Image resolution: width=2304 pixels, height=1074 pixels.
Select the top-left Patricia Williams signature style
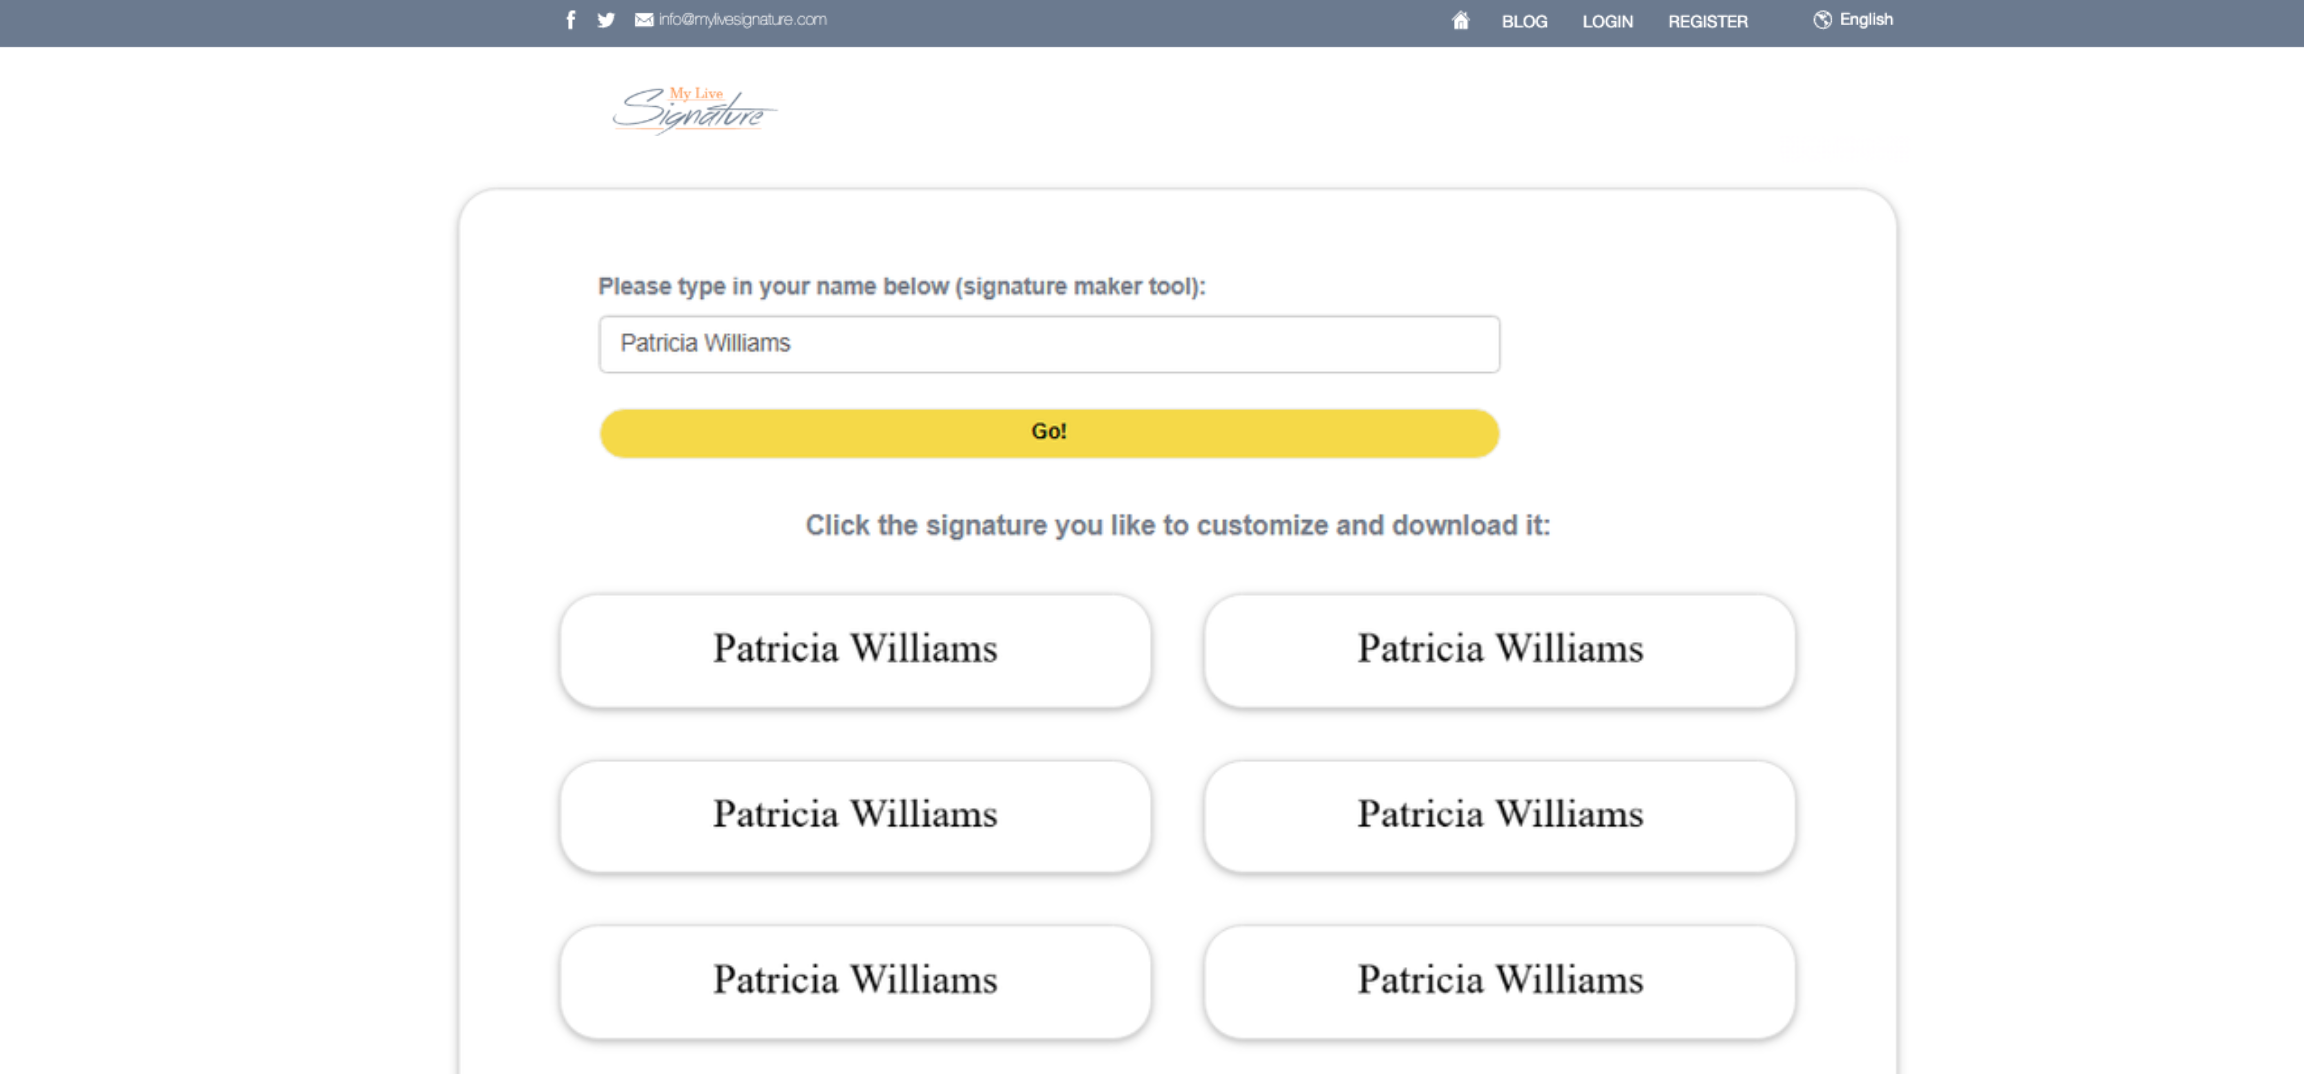[x=854, y=649]
